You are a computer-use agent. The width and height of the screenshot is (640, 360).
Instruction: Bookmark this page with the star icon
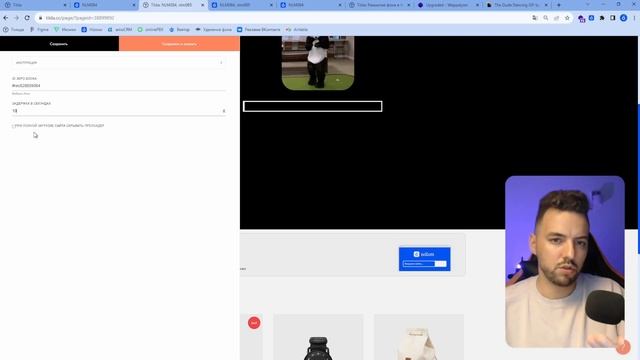[567, 18]
